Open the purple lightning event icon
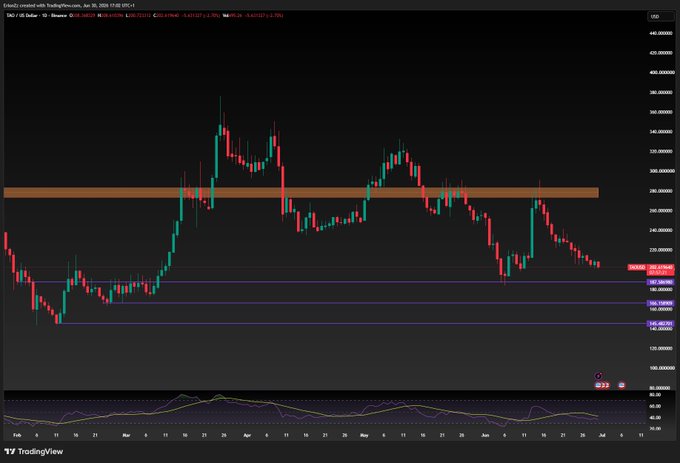This screenshot has width=680, height=463. 598,376
